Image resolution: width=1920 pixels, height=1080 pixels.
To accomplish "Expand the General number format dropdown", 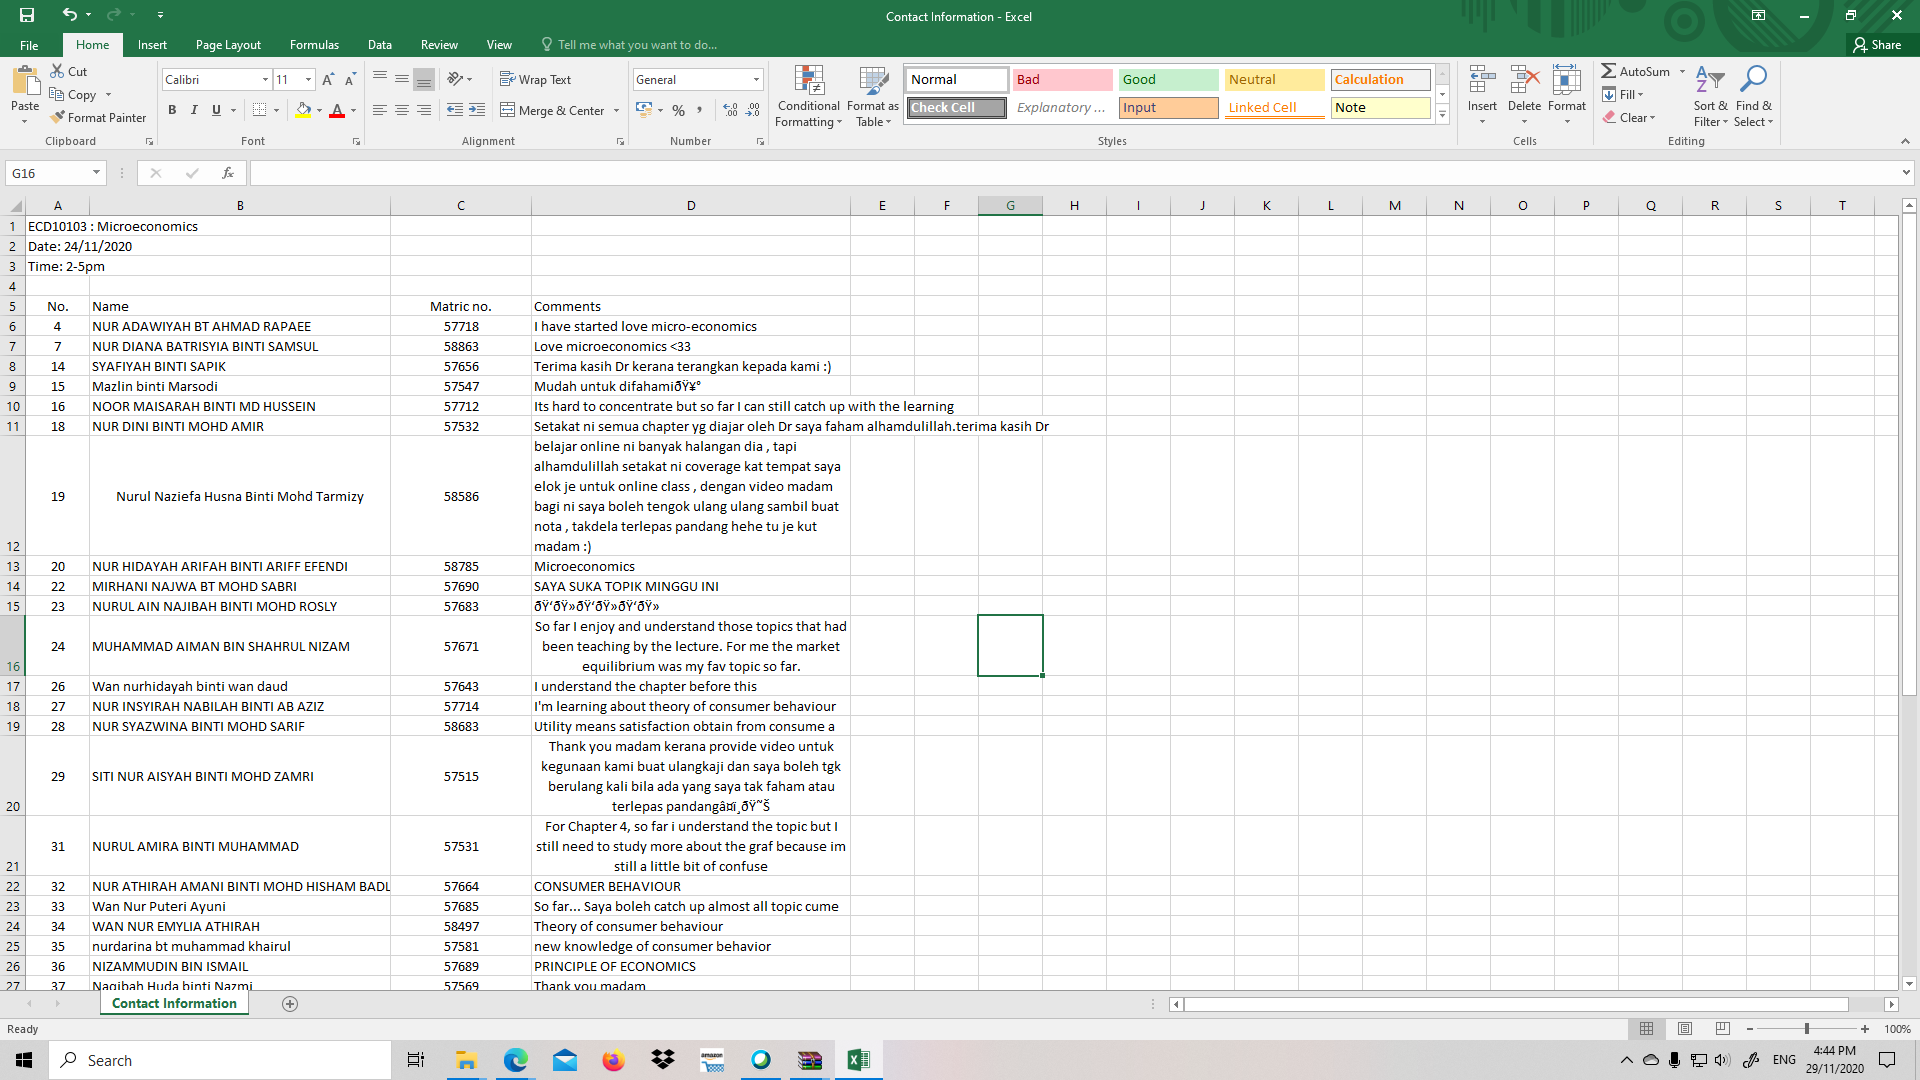I will pos(756,79).
